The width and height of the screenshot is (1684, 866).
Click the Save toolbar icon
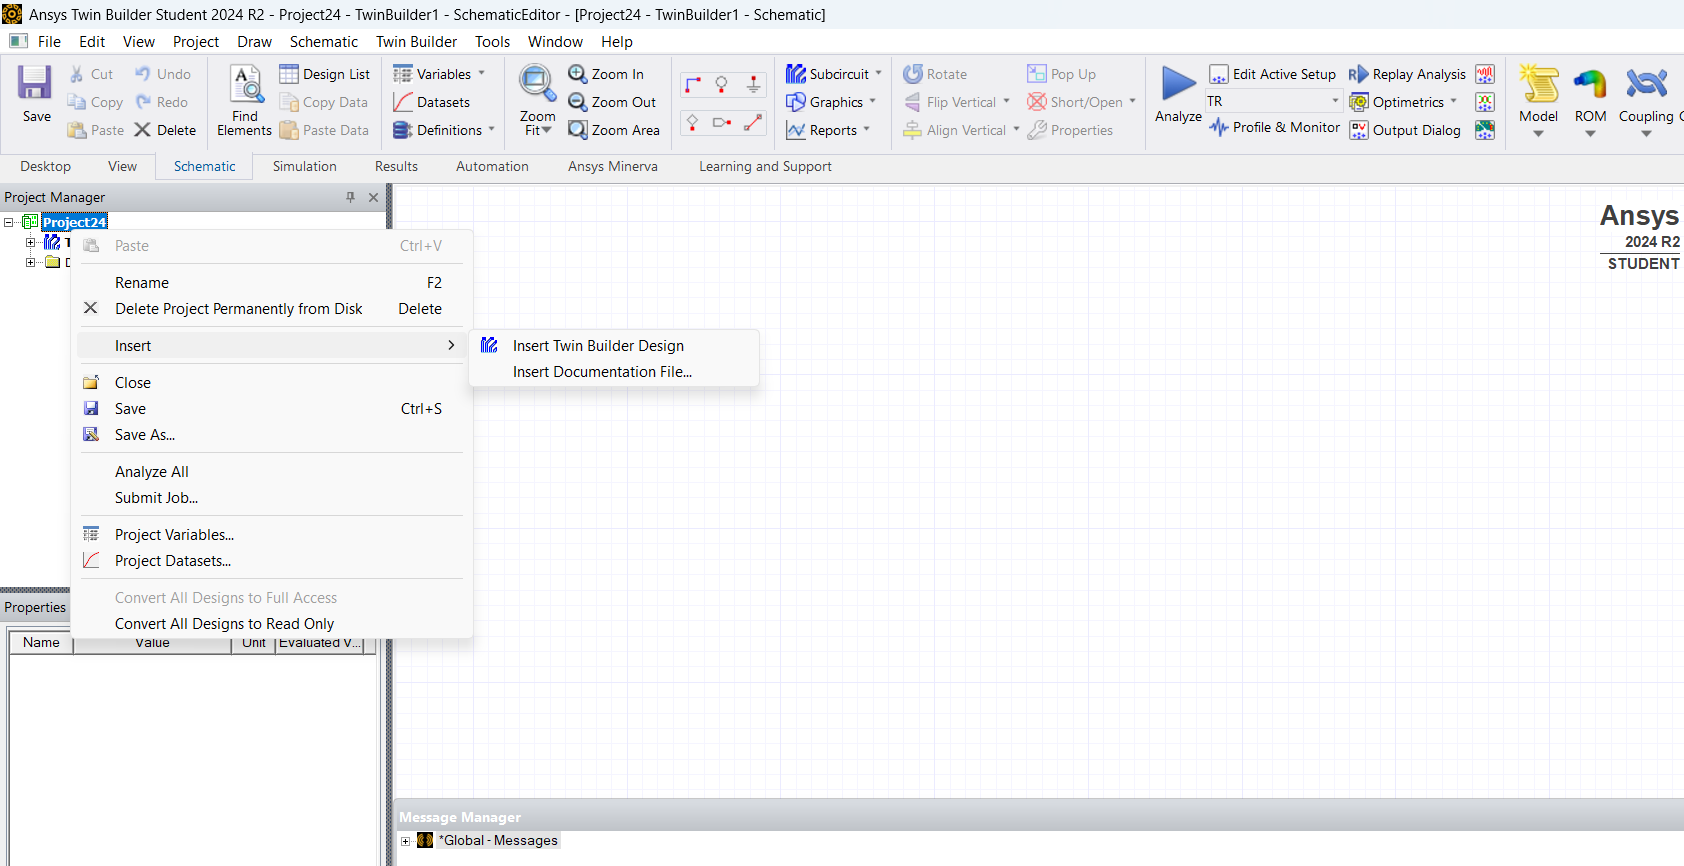35,83
